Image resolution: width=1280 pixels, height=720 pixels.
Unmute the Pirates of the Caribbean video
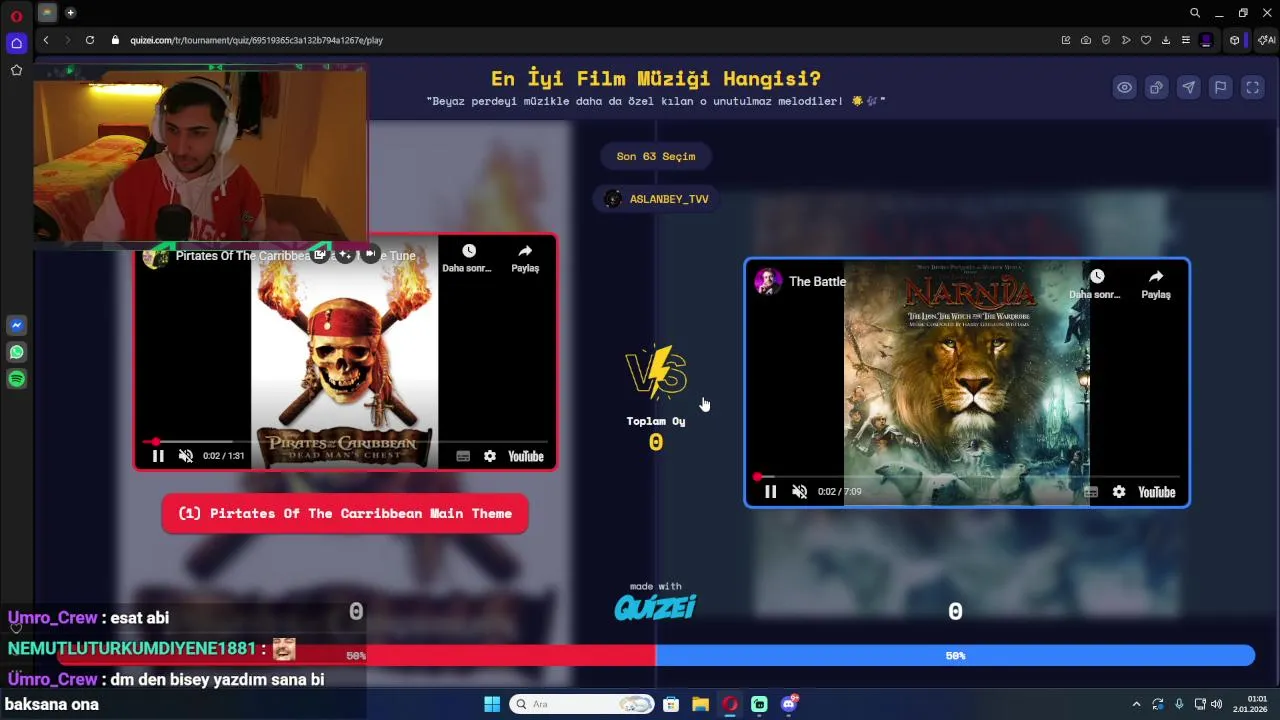186,456
